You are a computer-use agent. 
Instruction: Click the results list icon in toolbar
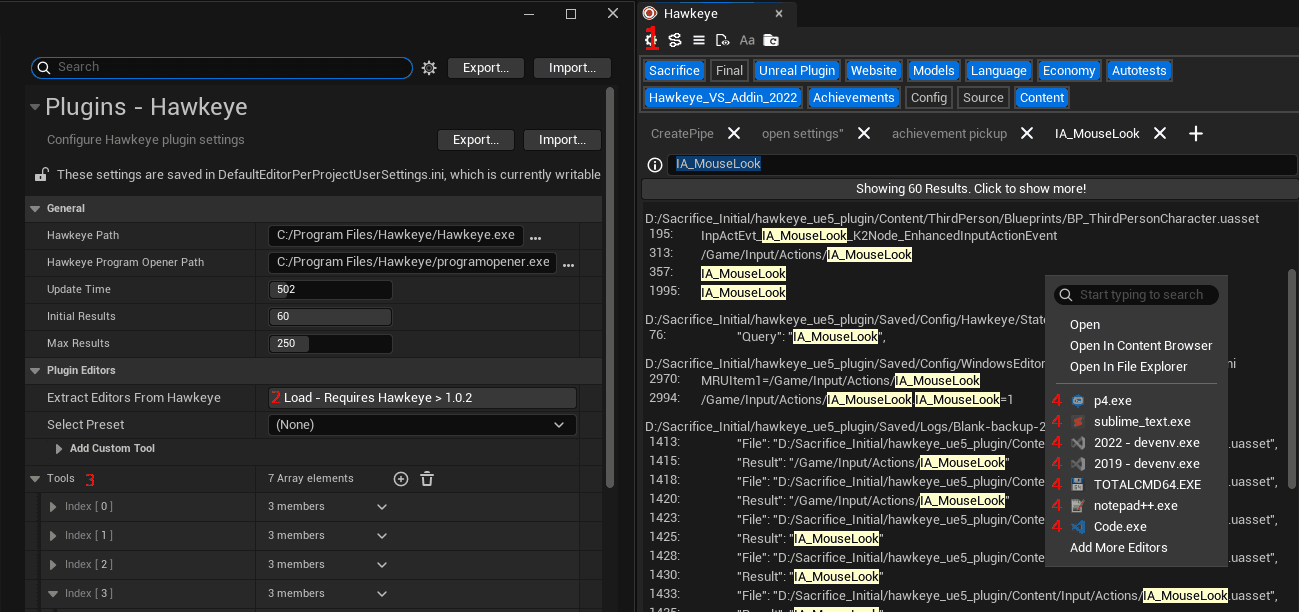click(698, 40)
